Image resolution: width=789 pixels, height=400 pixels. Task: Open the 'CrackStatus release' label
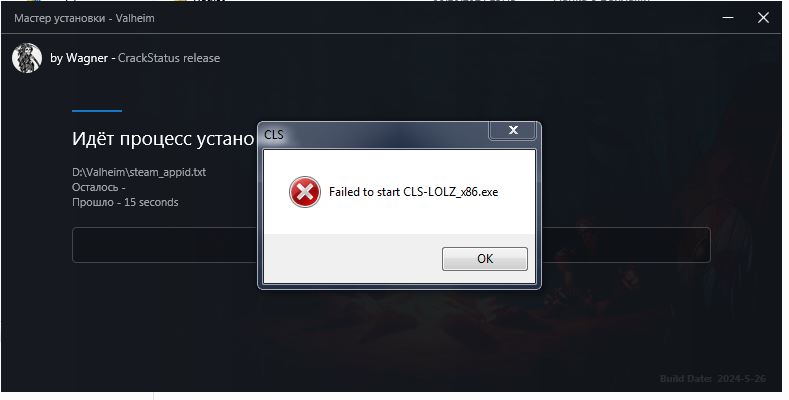(169, 58)
